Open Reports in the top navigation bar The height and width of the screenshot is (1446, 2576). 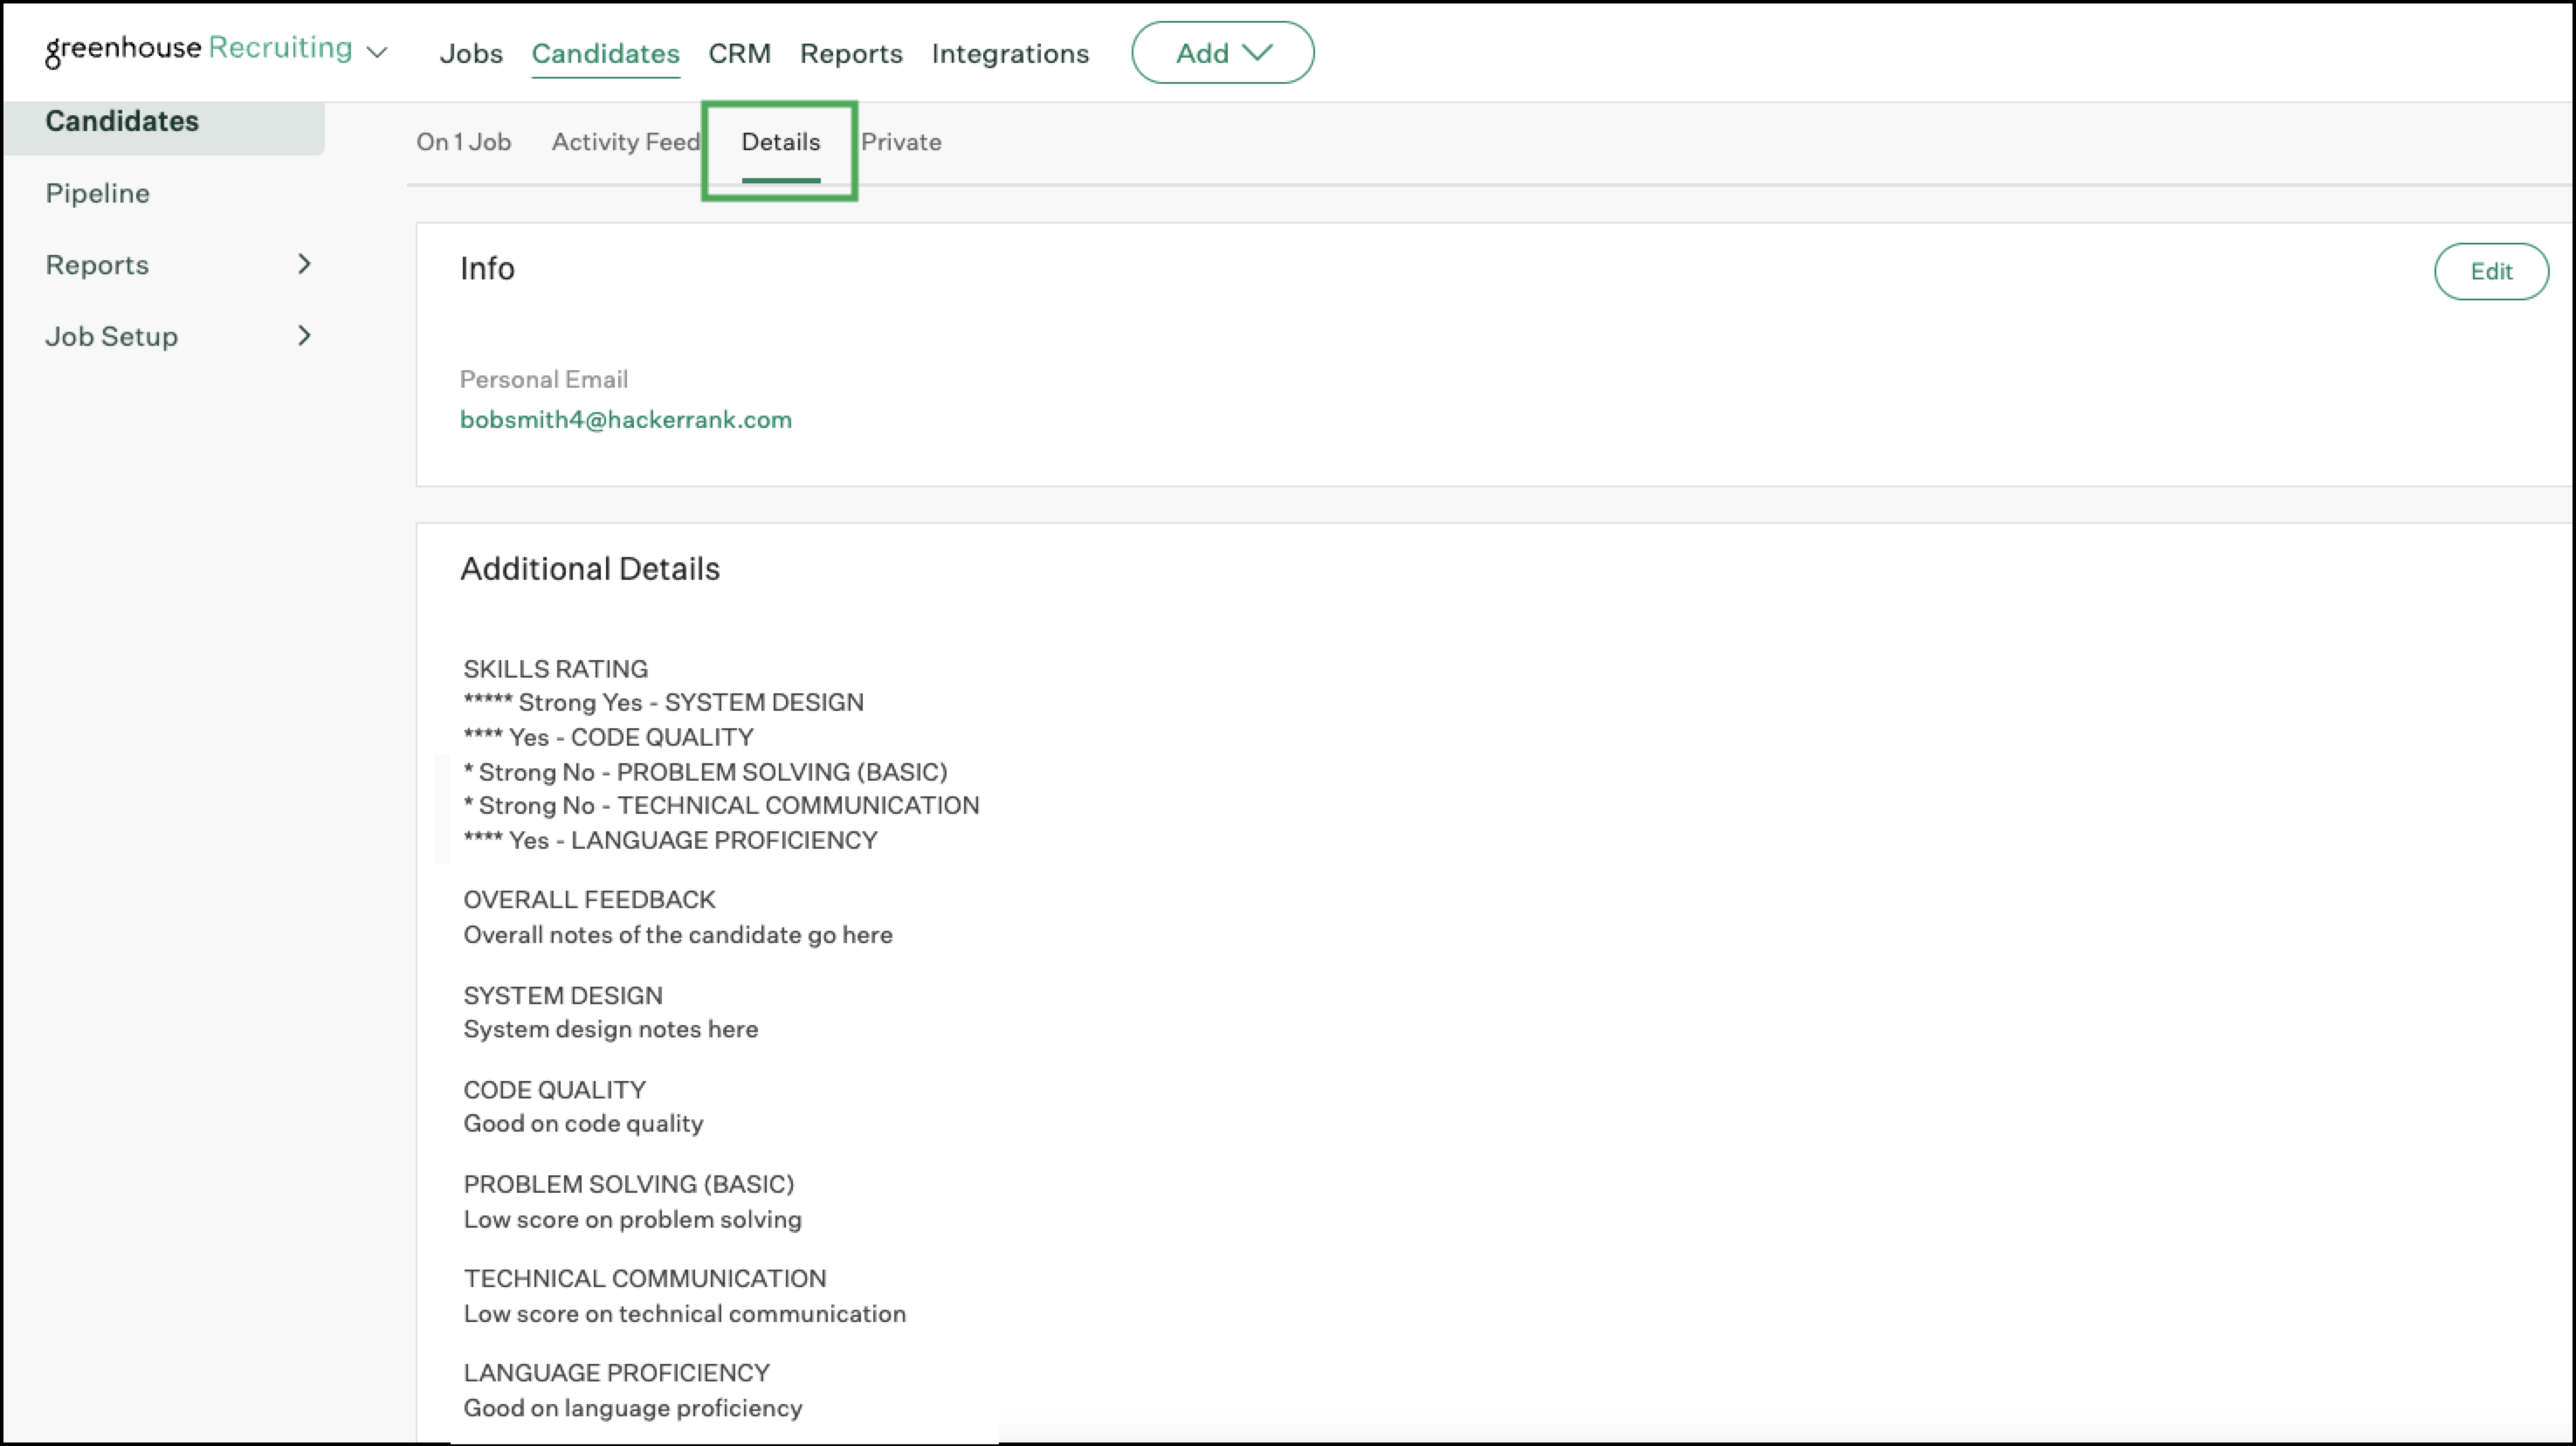click(851, 53)
